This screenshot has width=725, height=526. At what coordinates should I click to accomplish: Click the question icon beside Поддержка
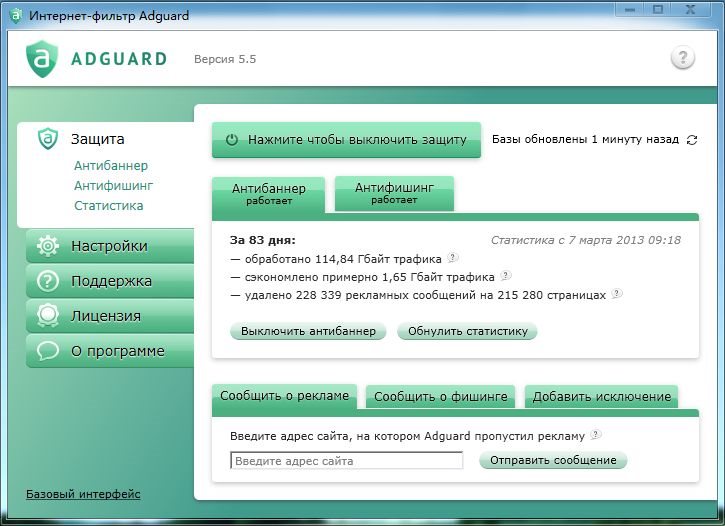(x=47, y=281)
